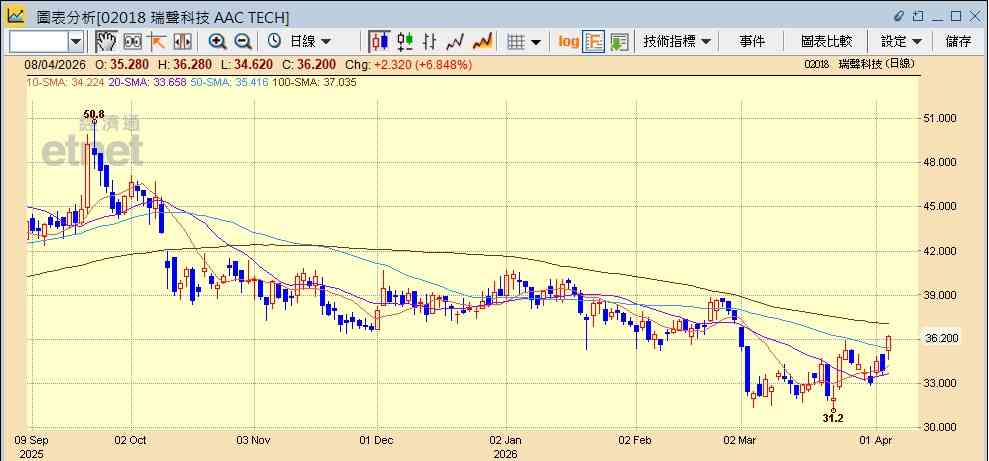989x461 pixels.
Task: Click the paperclip link icon in title bar
Action: click(899, 16)
